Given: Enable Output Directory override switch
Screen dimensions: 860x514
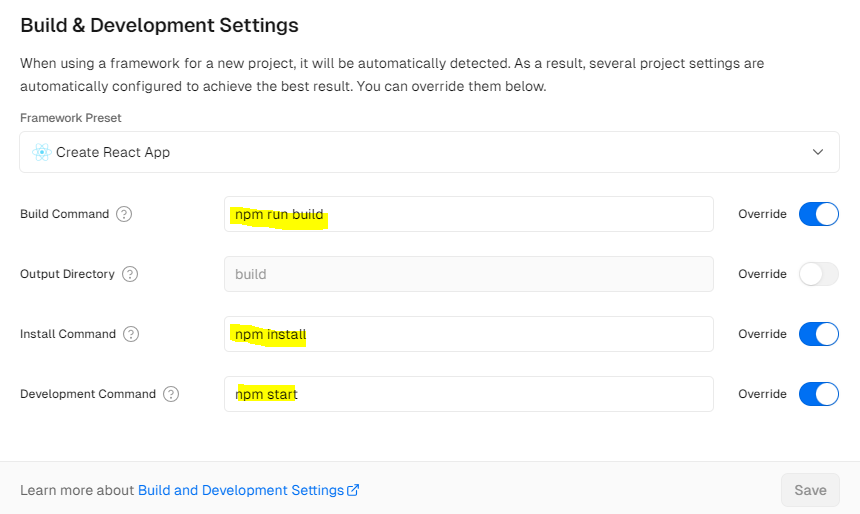Looking at the screenshot, I should [x=818, y=274].
